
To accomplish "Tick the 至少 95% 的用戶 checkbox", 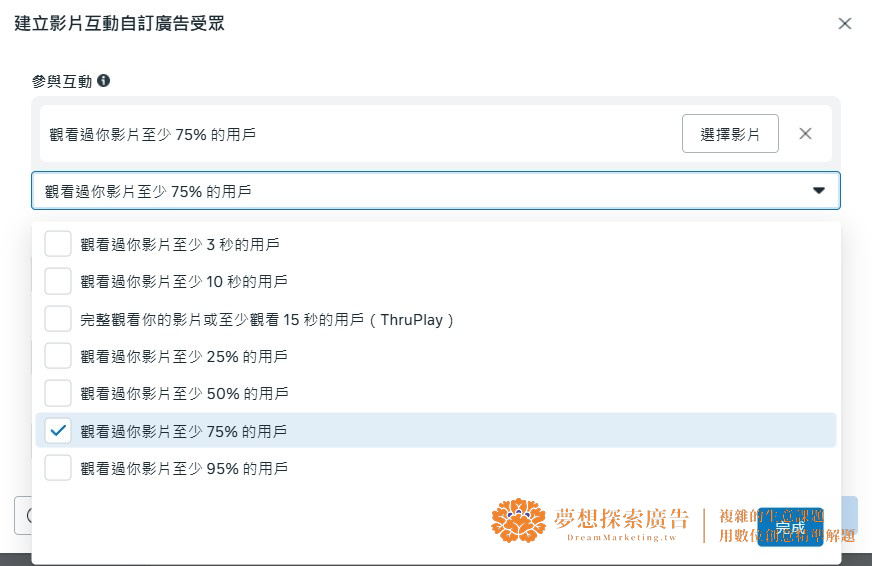I will [x=58, y=468].
